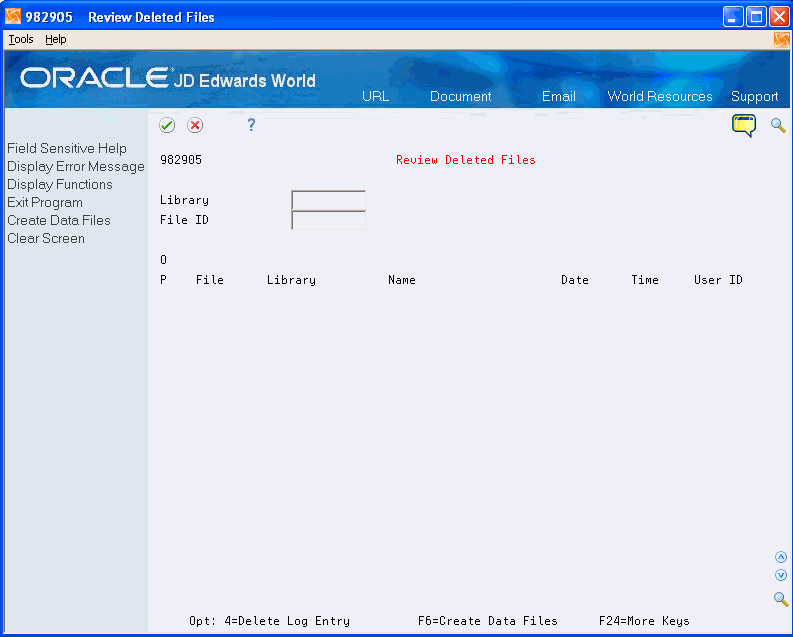793x637 pixels.
Task: Click the File column header
Action: point(209,280)
